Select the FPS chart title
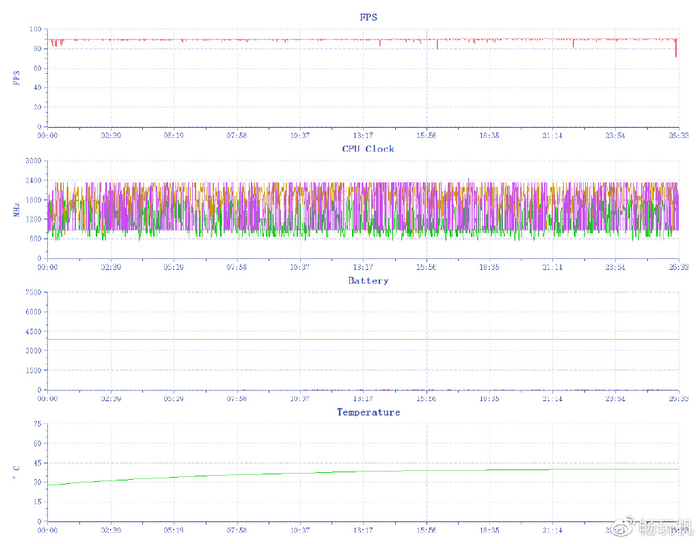700x544 pixels. (x=368, y=17)
